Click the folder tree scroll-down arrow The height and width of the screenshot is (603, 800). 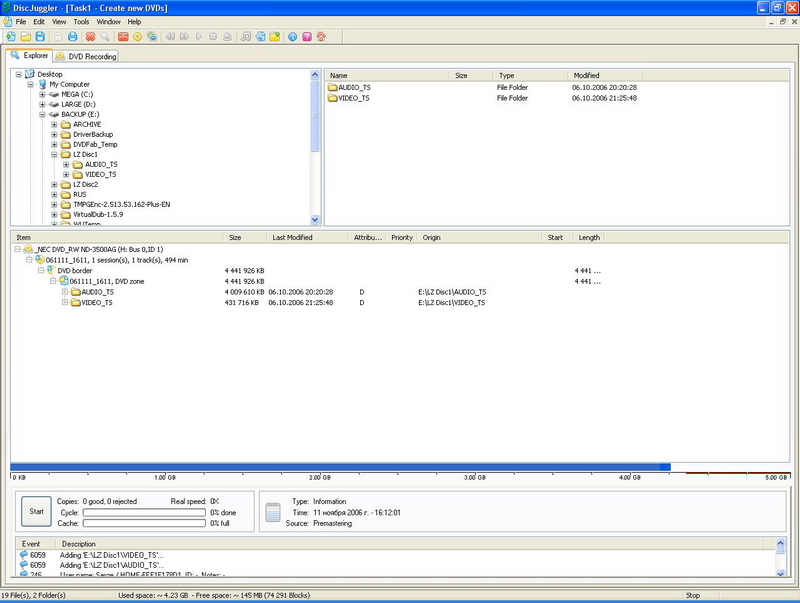[315, 220]
